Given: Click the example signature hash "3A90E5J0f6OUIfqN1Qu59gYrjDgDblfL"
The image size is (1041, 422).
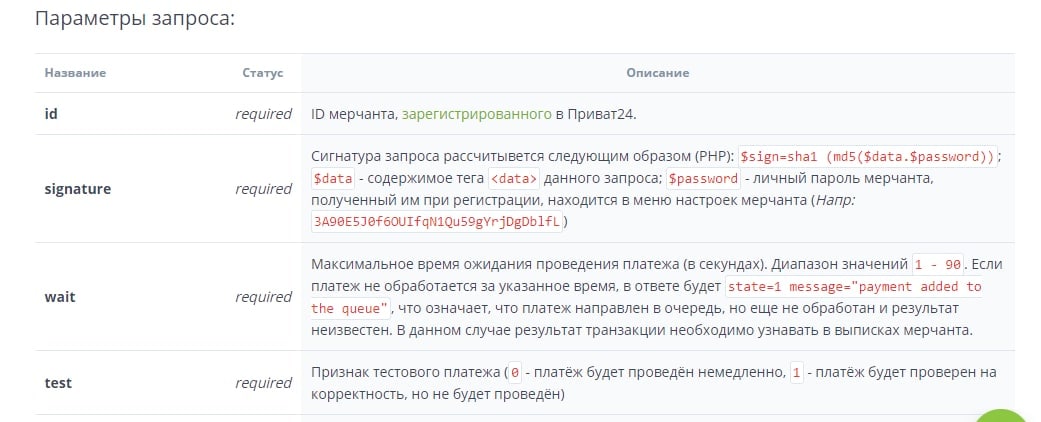Looking at the screenshot, I should click(437, 222).
